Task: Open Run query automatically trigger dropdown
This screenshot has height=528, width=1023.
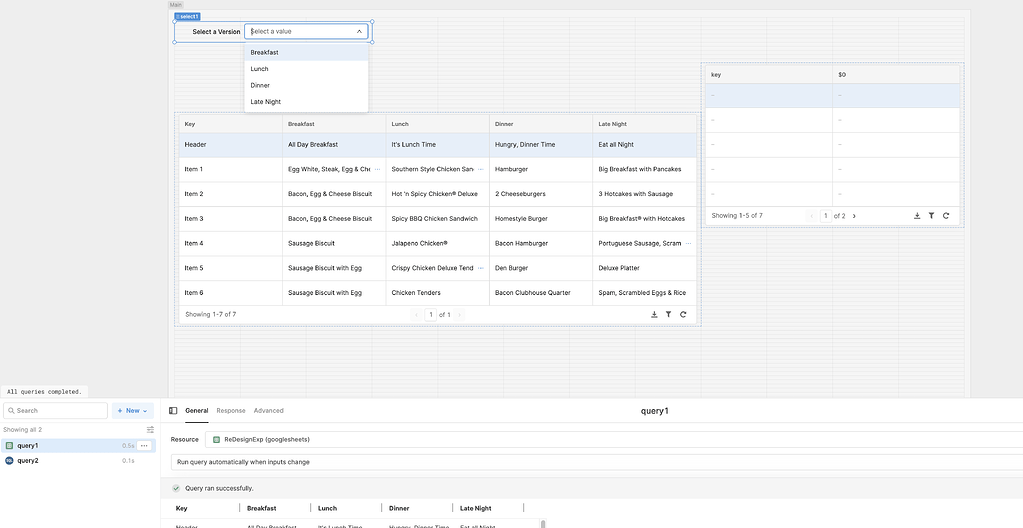Action: (597, 462)
